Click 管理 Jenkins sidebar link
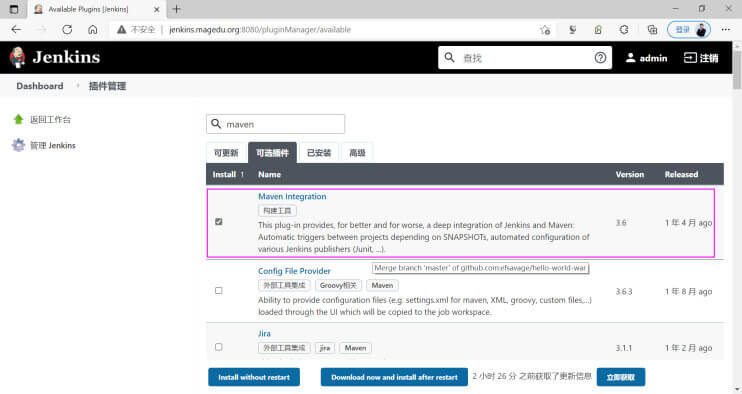 click(x=53, y=145)
